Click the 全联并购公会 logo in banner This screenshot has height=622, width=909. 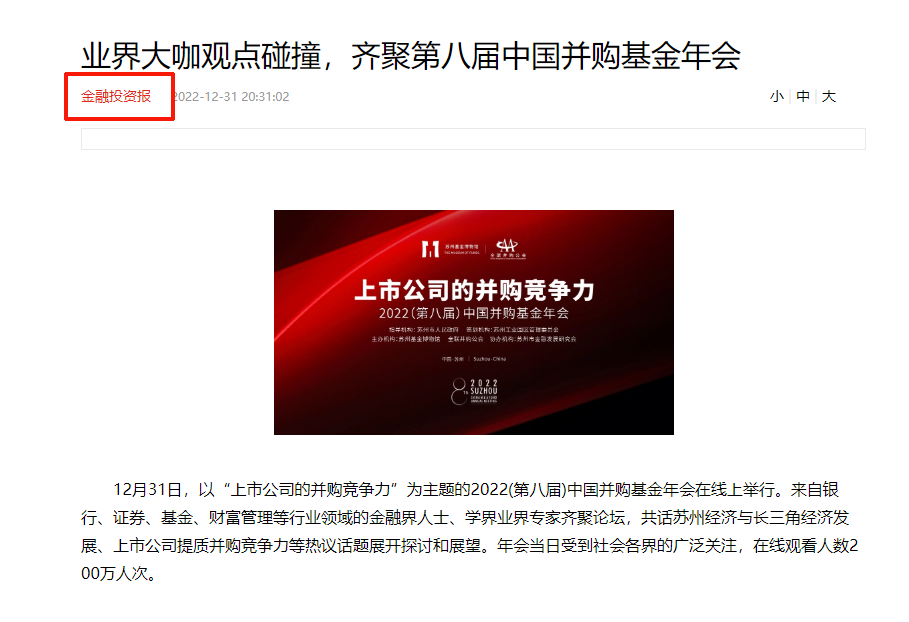tap(508, 249)
